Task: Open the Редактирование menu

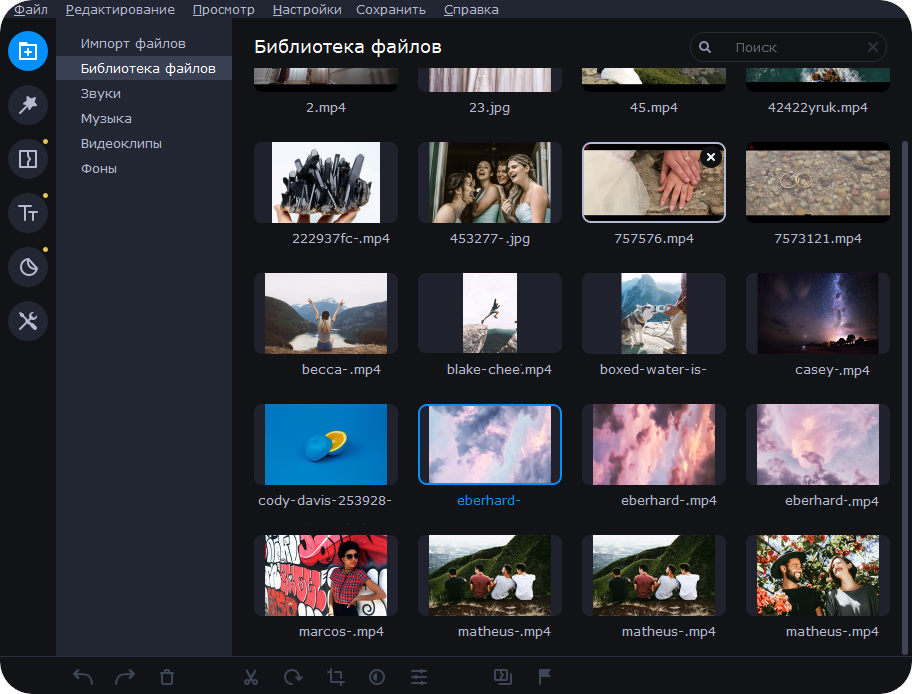Action: (x=120, y=10)
